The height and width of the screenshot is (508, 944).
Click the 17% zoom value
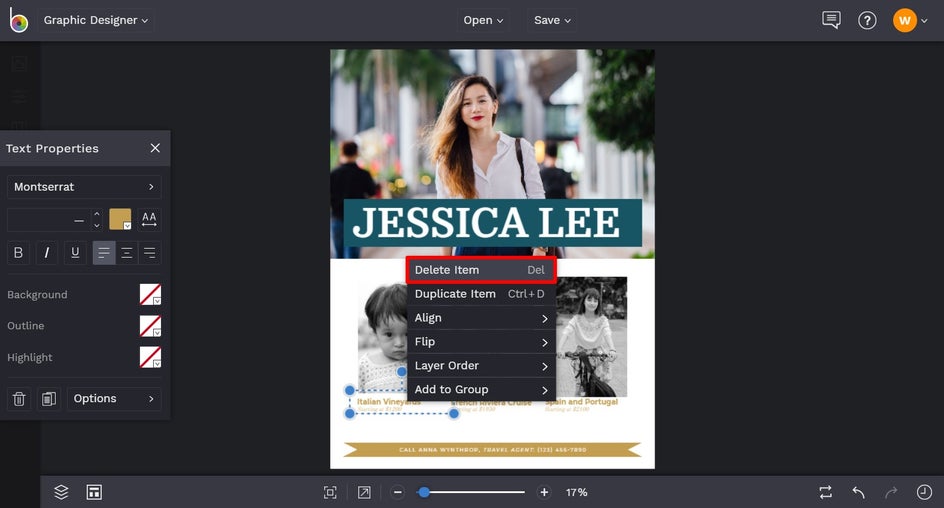576,492
